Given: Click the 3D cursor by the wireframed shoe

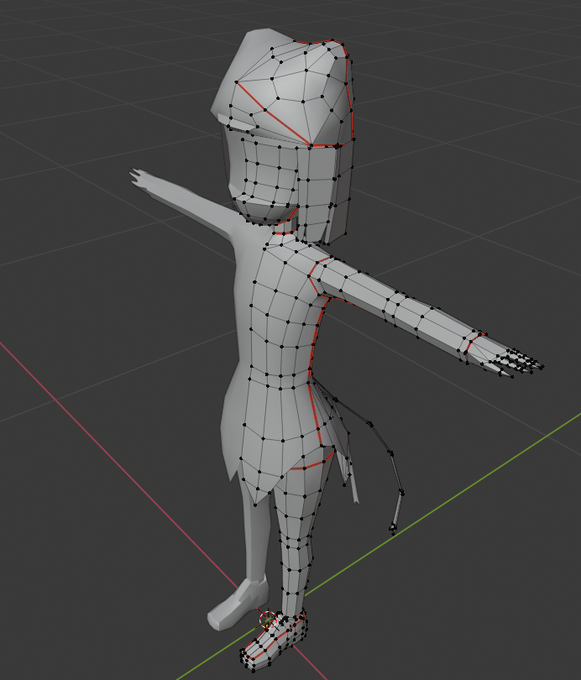Looking at the screenshot, I should coord(268,620).
